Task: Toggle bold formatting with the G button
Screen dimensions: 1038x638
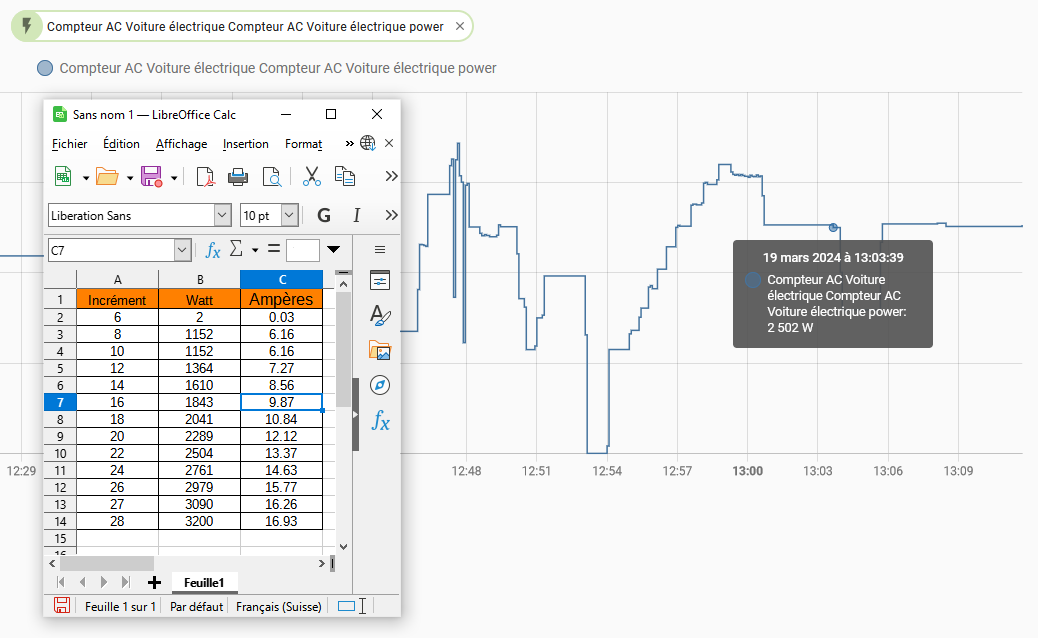Action: tap(324, 215)
